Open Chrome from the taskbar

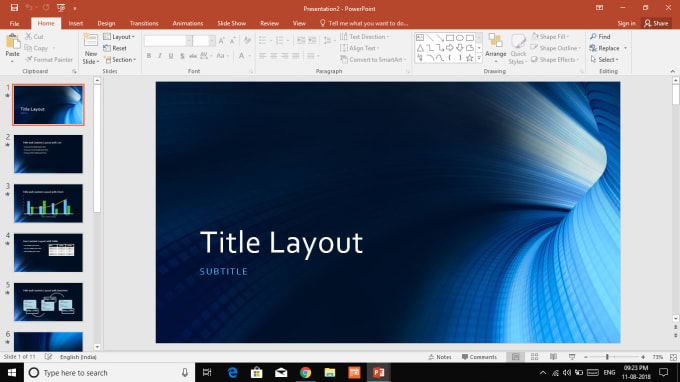coord(305,372)
